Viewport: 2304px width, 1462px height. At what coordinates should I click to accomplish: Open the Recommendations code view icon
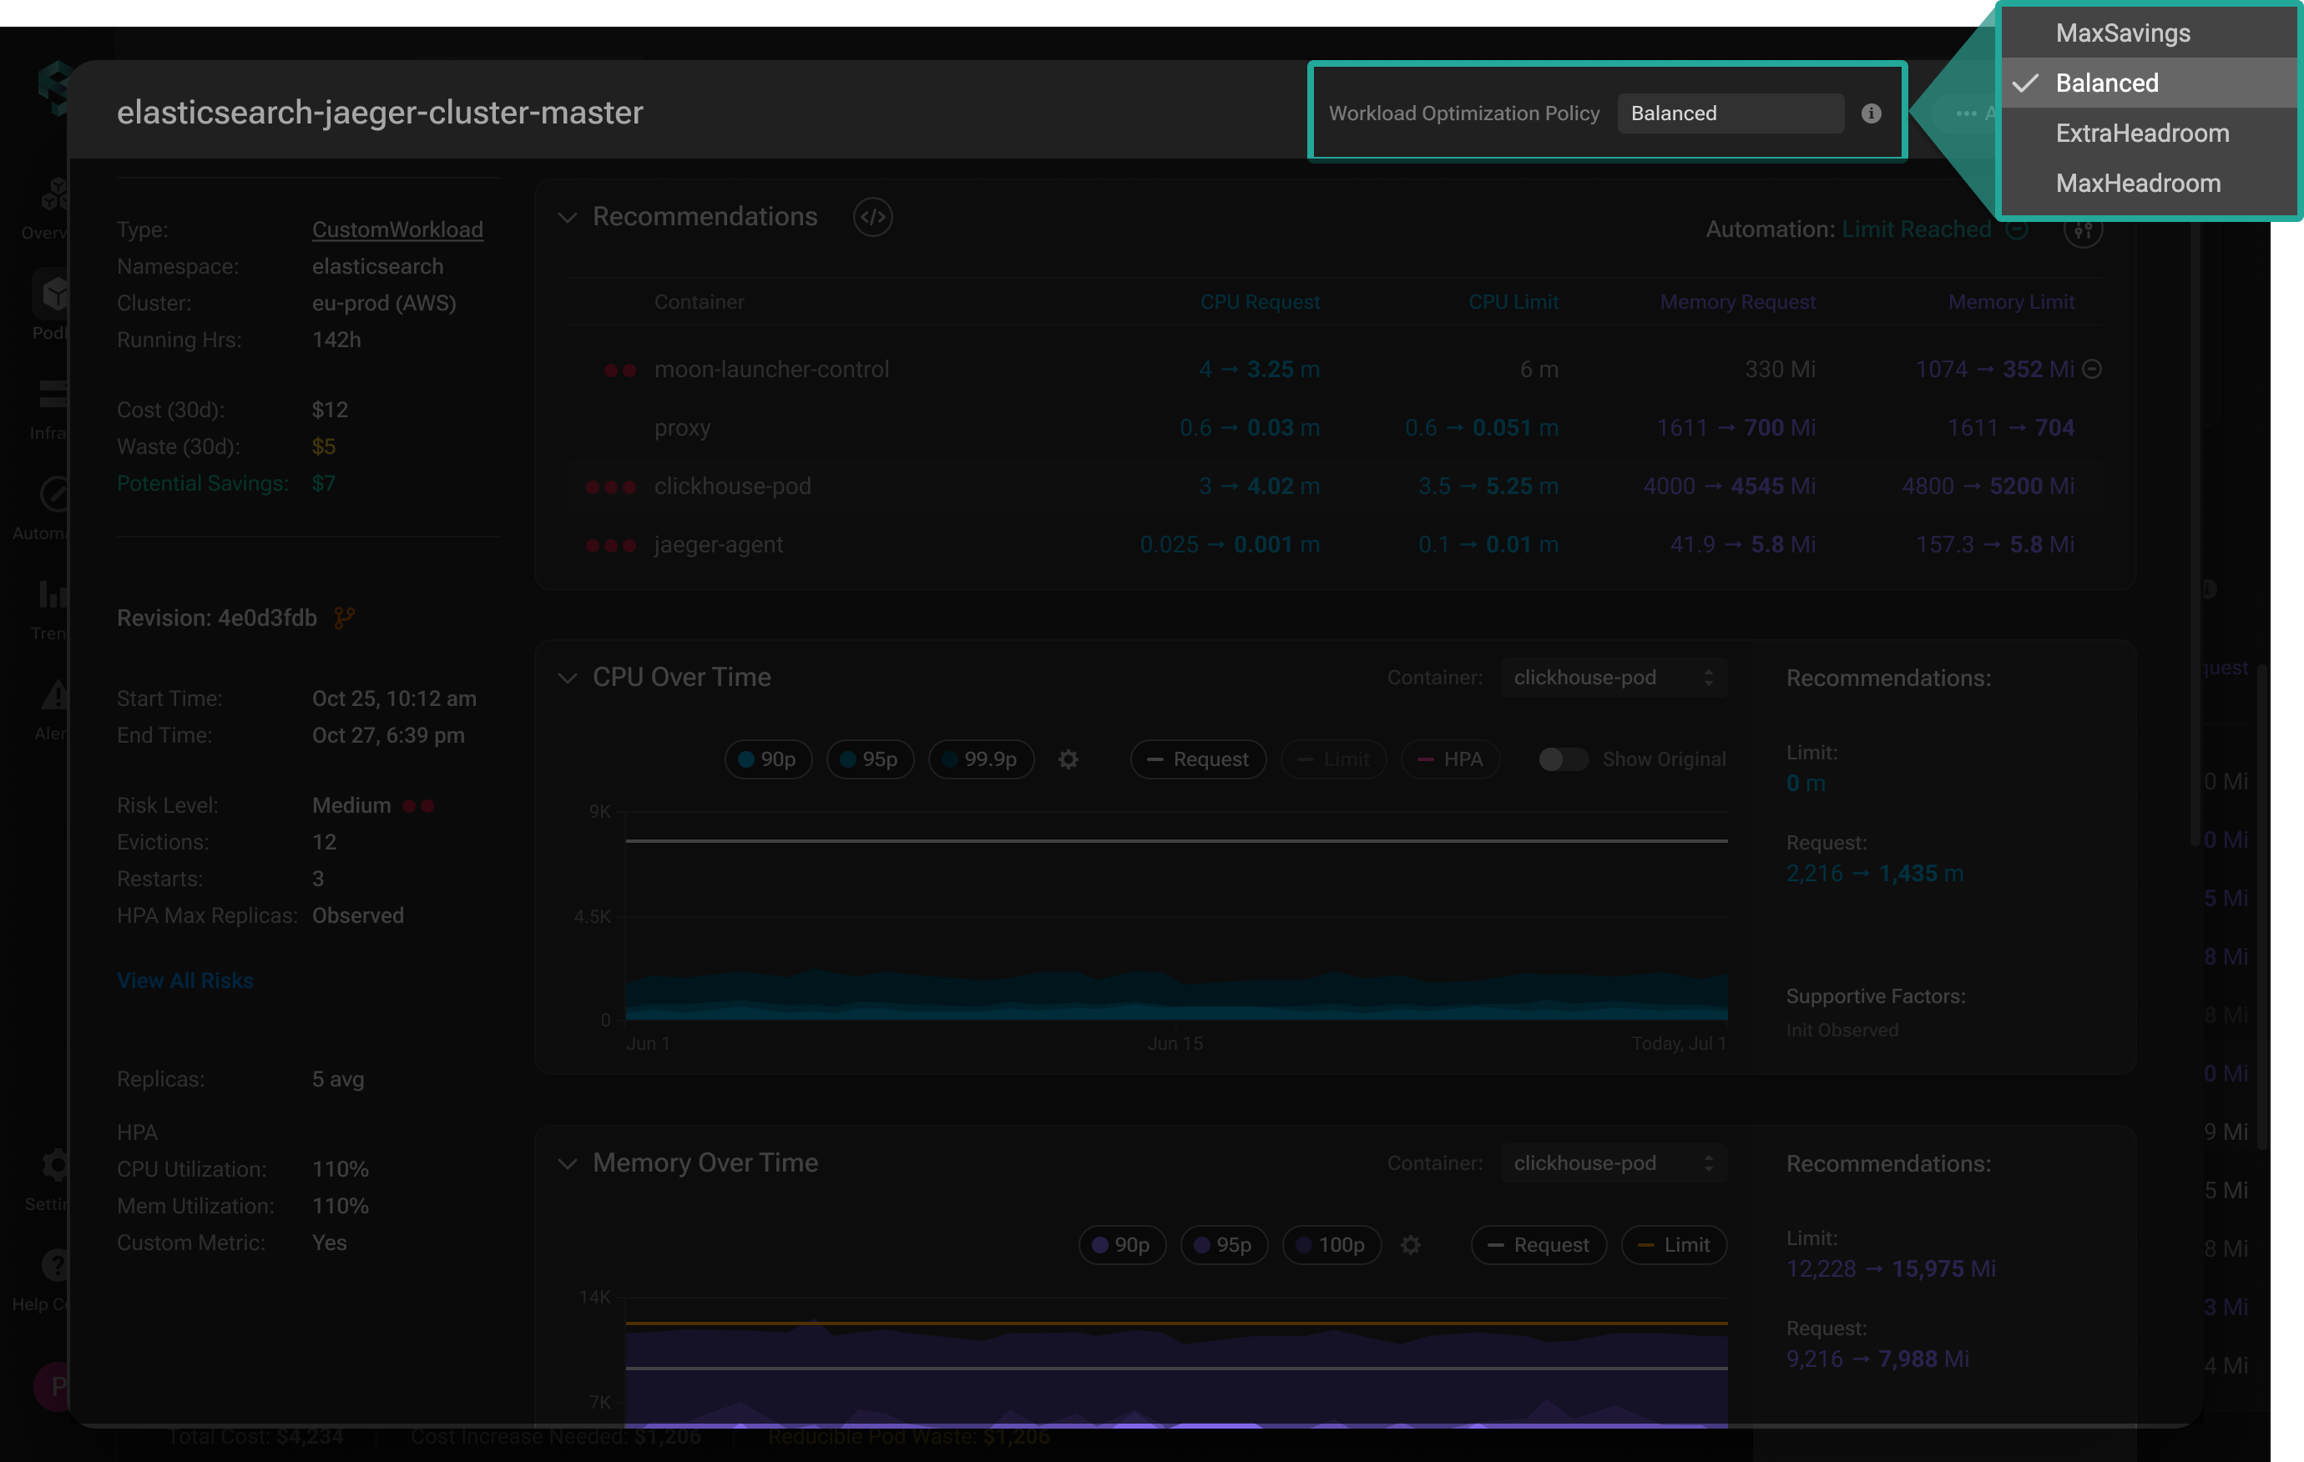pyautogui.click(x=872, y=217)
